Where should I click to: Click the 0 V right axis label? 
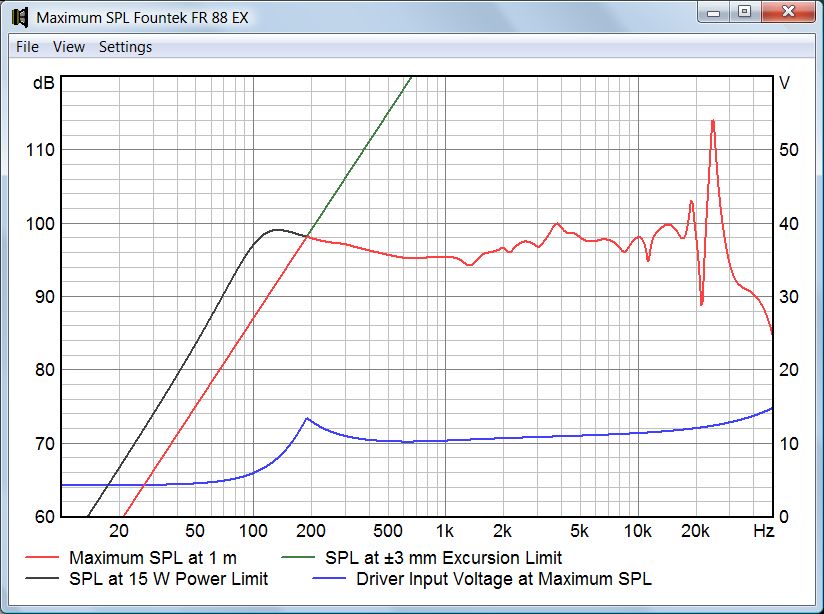[784, 517]
